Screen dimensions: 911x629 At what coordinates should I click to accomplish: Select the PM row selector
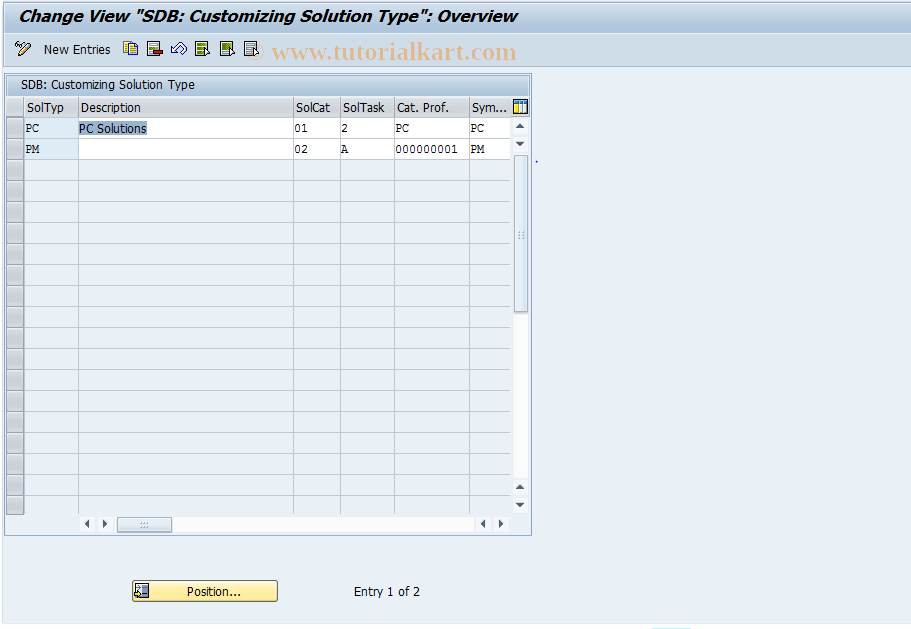tap(15, 149)
